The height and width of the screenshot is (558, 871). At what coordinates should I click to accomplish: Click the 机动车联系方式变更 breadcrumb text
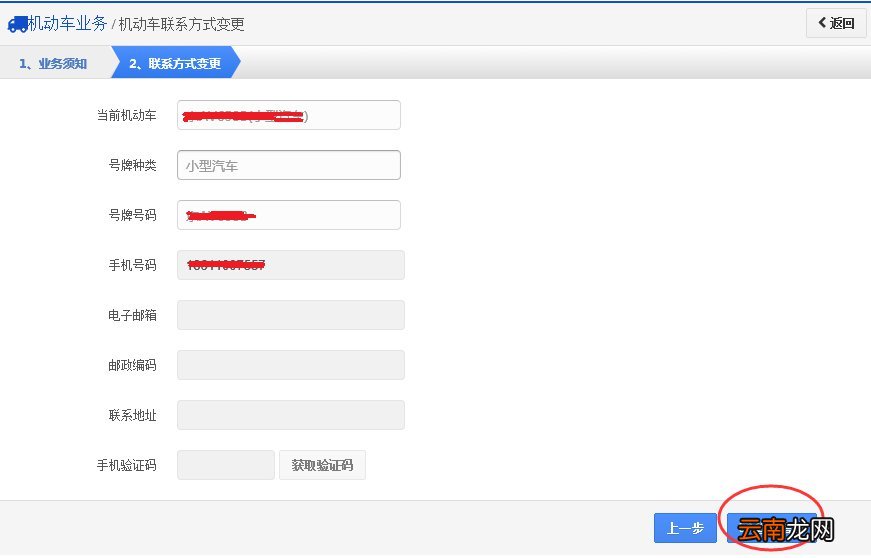click(182, 24)
